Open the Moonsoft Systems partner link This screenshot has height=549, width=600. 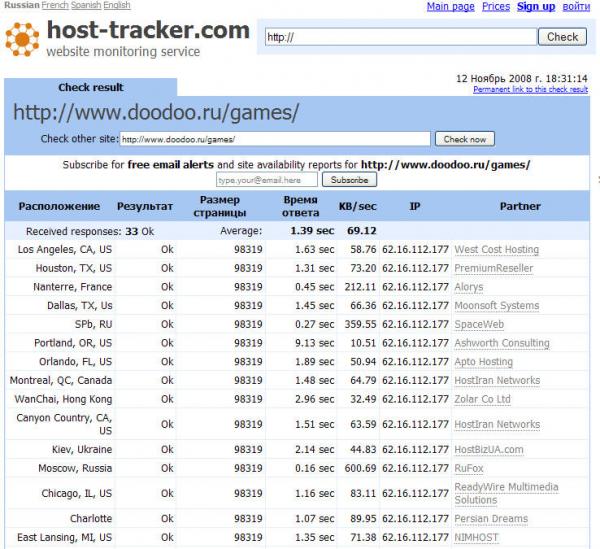click(x=496, y=306)
